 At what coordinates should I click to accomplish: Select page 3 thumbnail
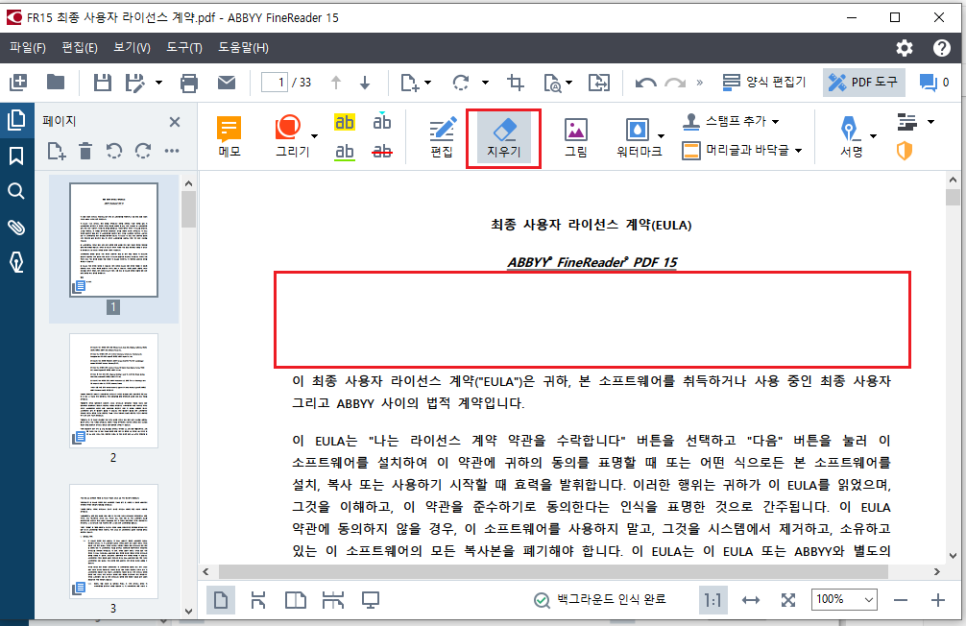(x=113, y=541)
